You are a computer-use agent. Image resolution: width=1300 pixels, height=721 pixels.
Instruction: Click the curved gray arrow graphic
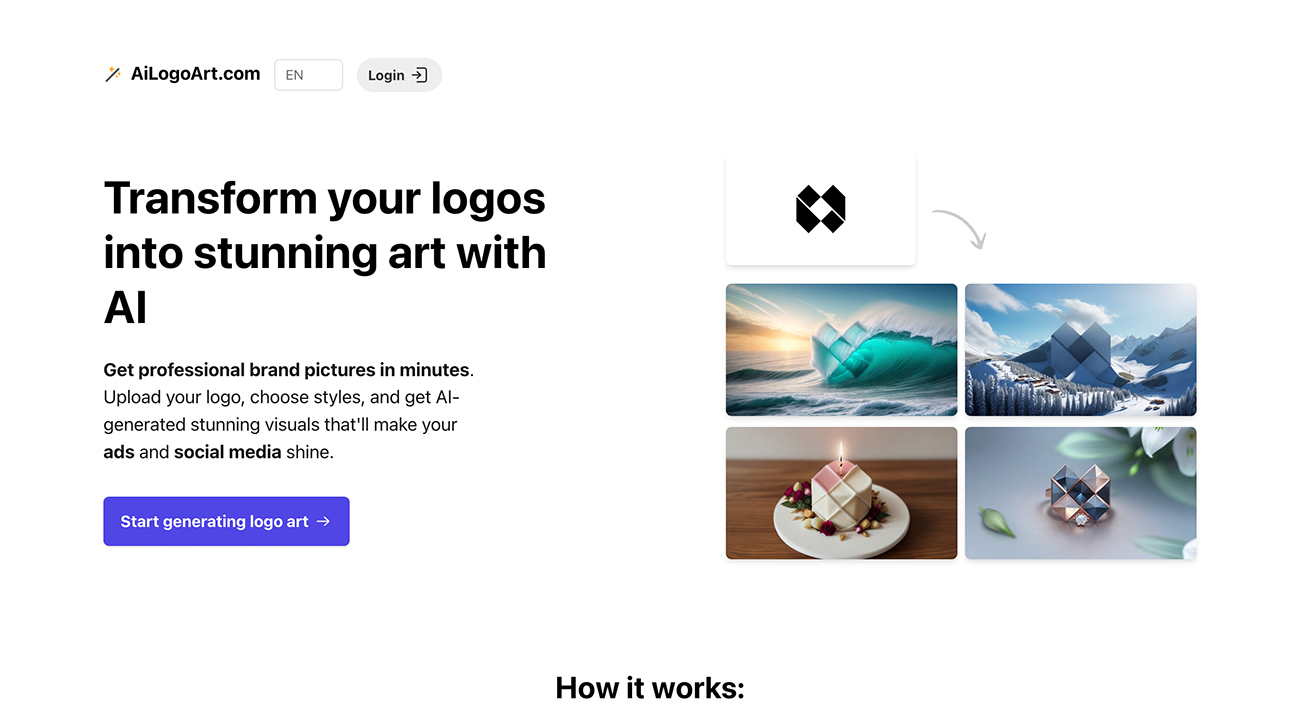(959, 229)
